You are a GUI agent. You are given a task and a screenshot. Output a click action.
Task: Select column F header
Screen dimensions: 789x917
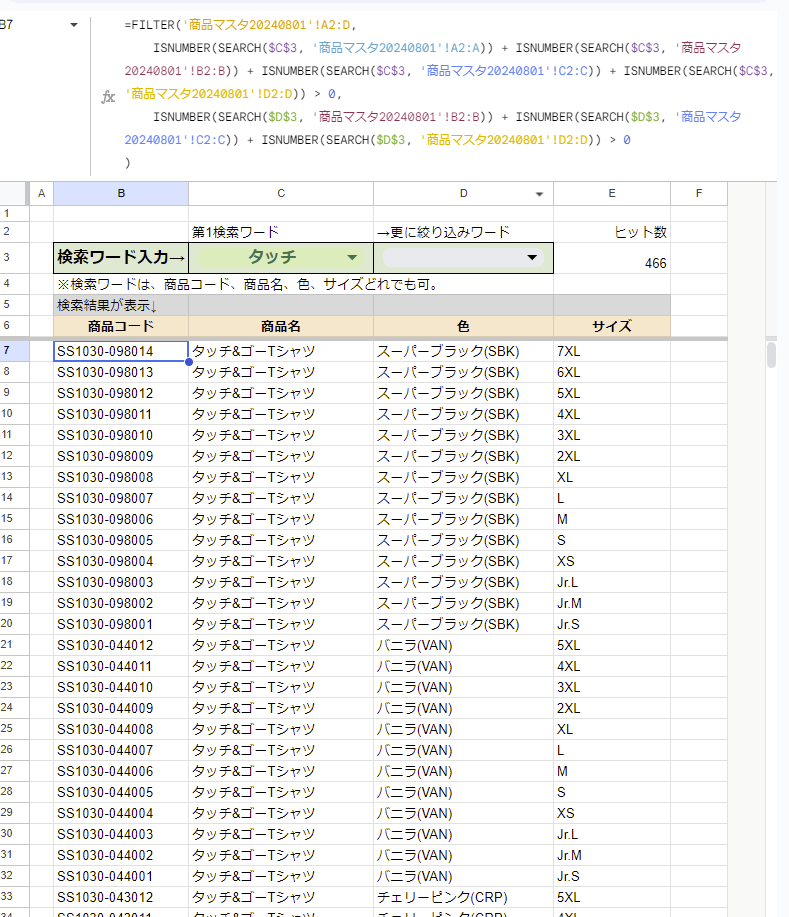pos(698,194)
